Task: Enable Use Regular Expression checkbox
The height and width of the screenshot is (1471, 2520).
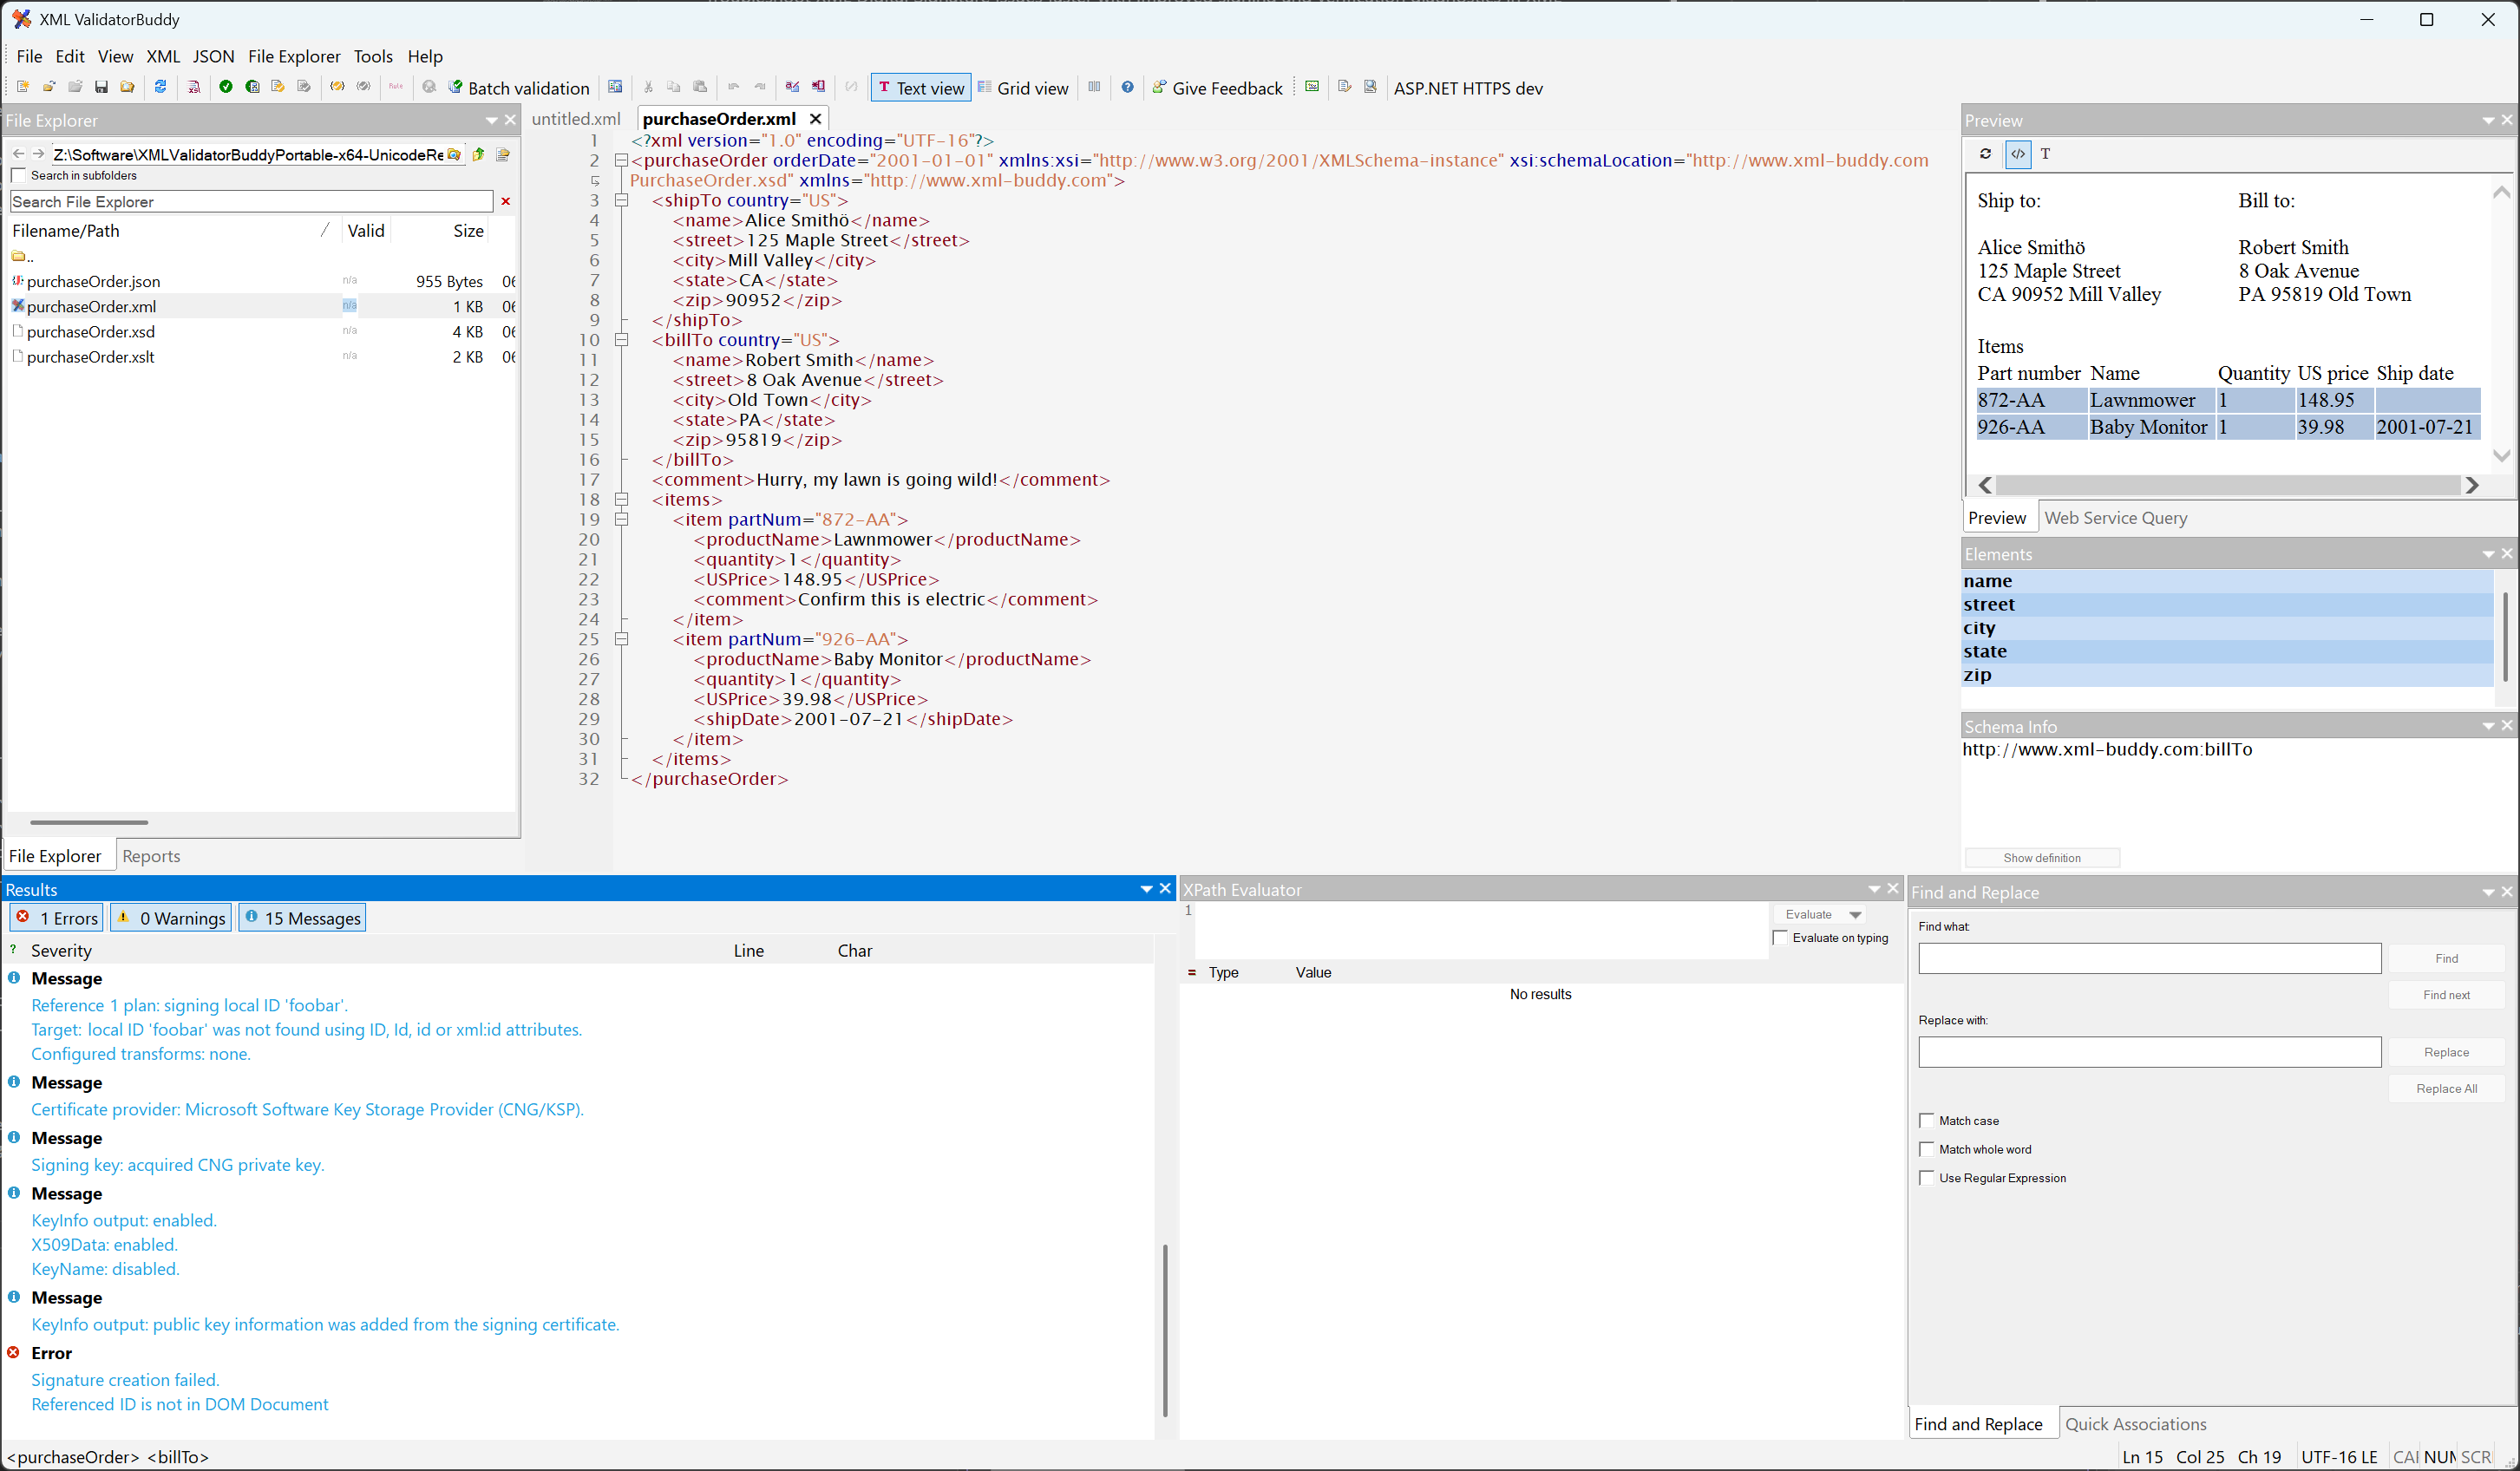Action: [x=1927, y=1178]
